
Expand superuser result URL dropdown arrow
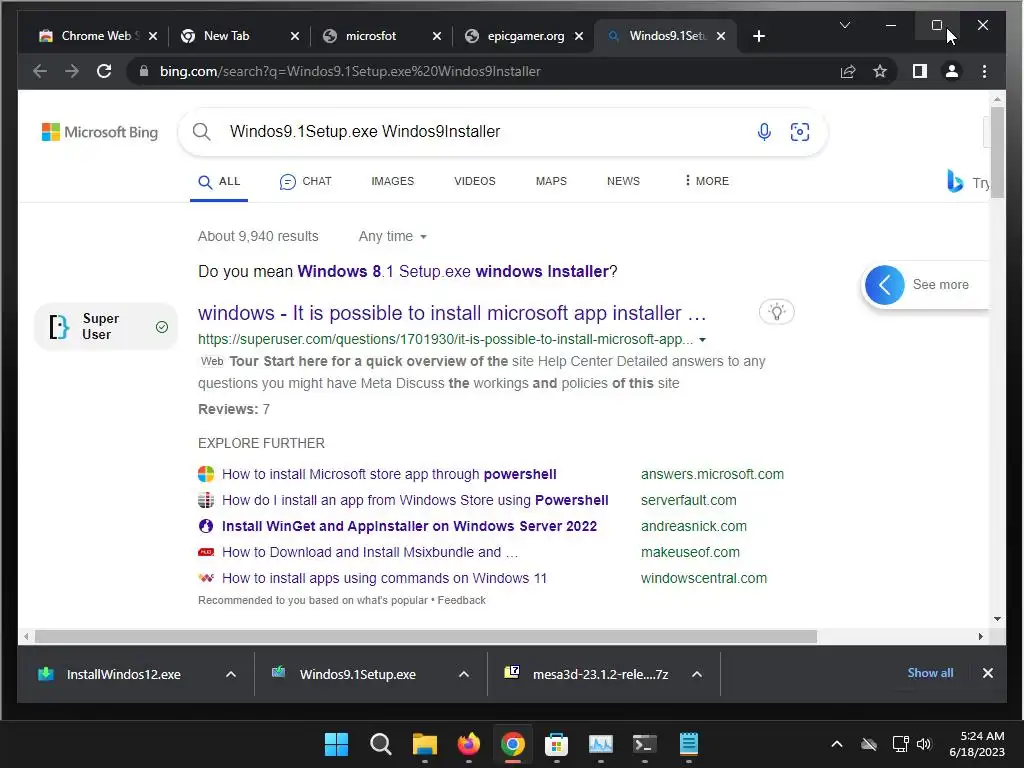(x=703, y=340)
